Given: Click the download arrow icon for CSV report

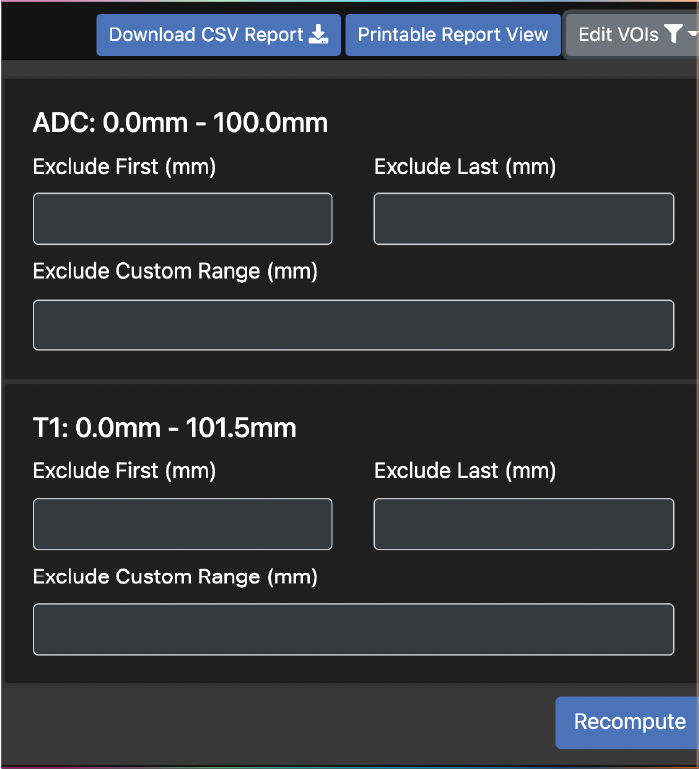Looking at the screenshot, I should pyautogui.click(x=318, y=35).
